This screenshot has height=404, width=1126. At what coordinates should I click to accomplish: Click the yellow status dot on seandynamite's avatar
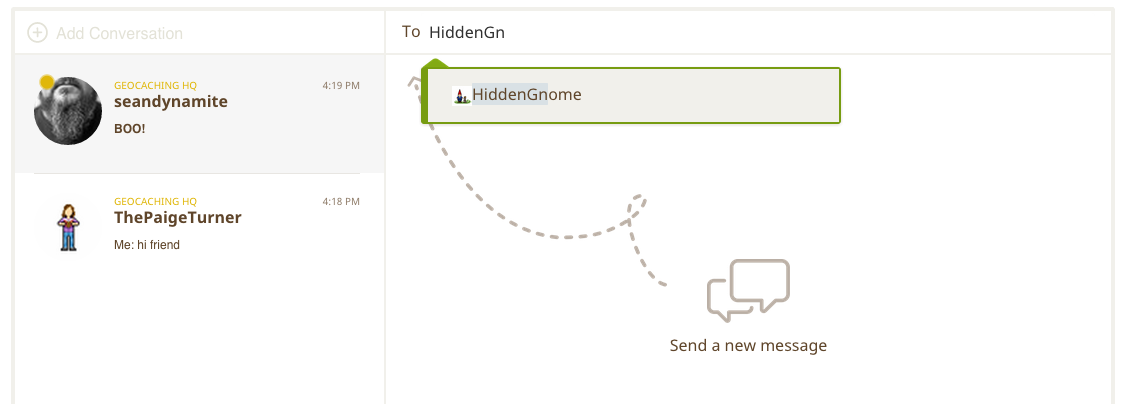tap(47, 82)
